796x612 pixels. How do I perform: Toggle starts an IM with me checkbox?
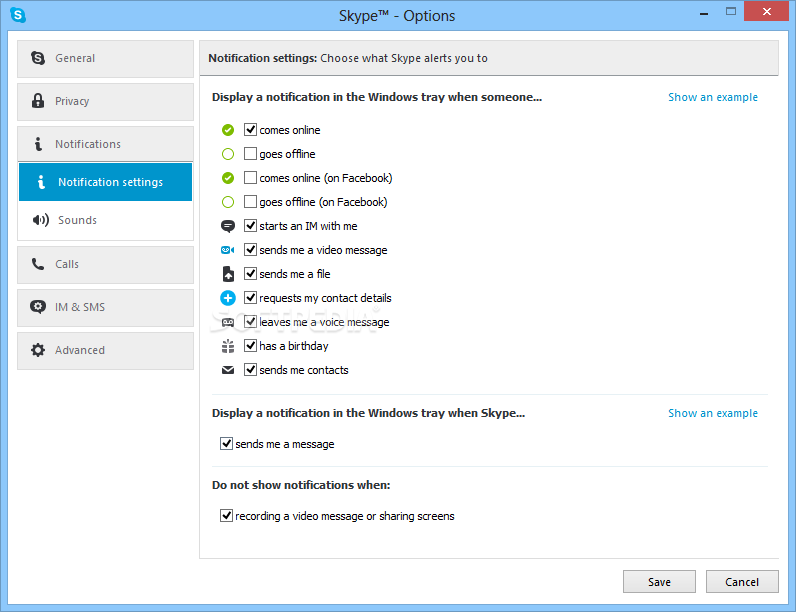pos(250,225)
